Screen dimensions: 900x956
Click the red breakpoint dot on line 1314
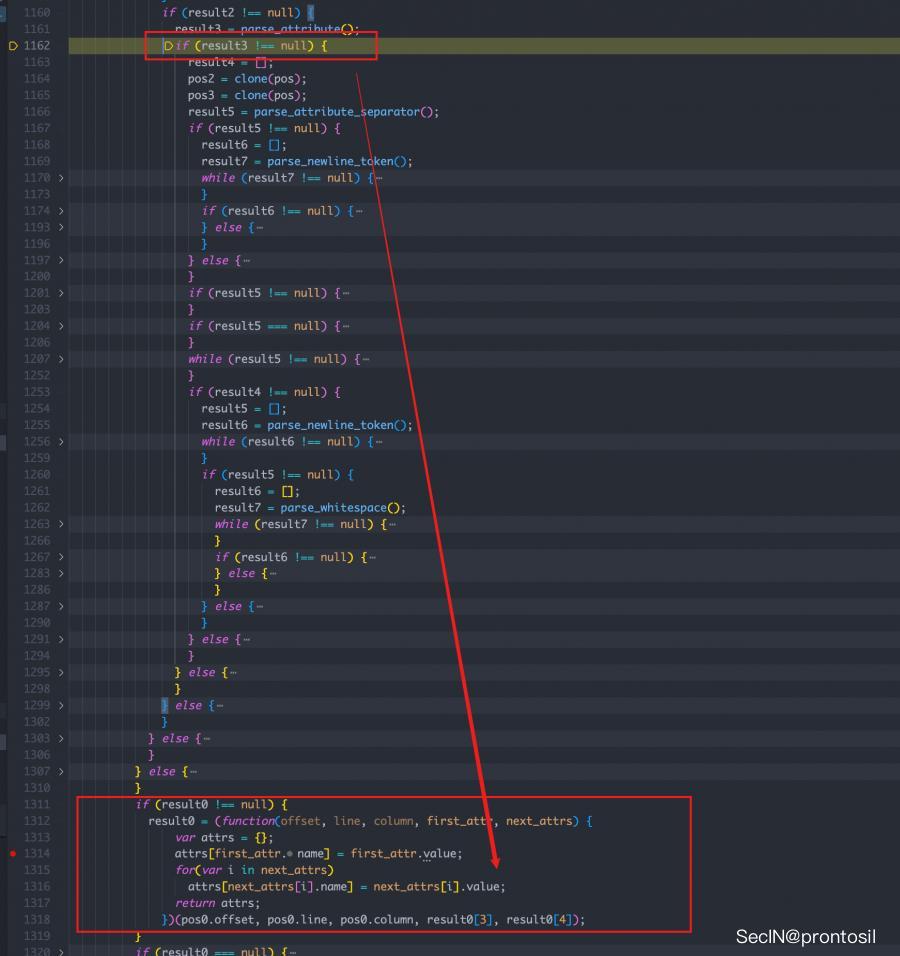point(13,854)
